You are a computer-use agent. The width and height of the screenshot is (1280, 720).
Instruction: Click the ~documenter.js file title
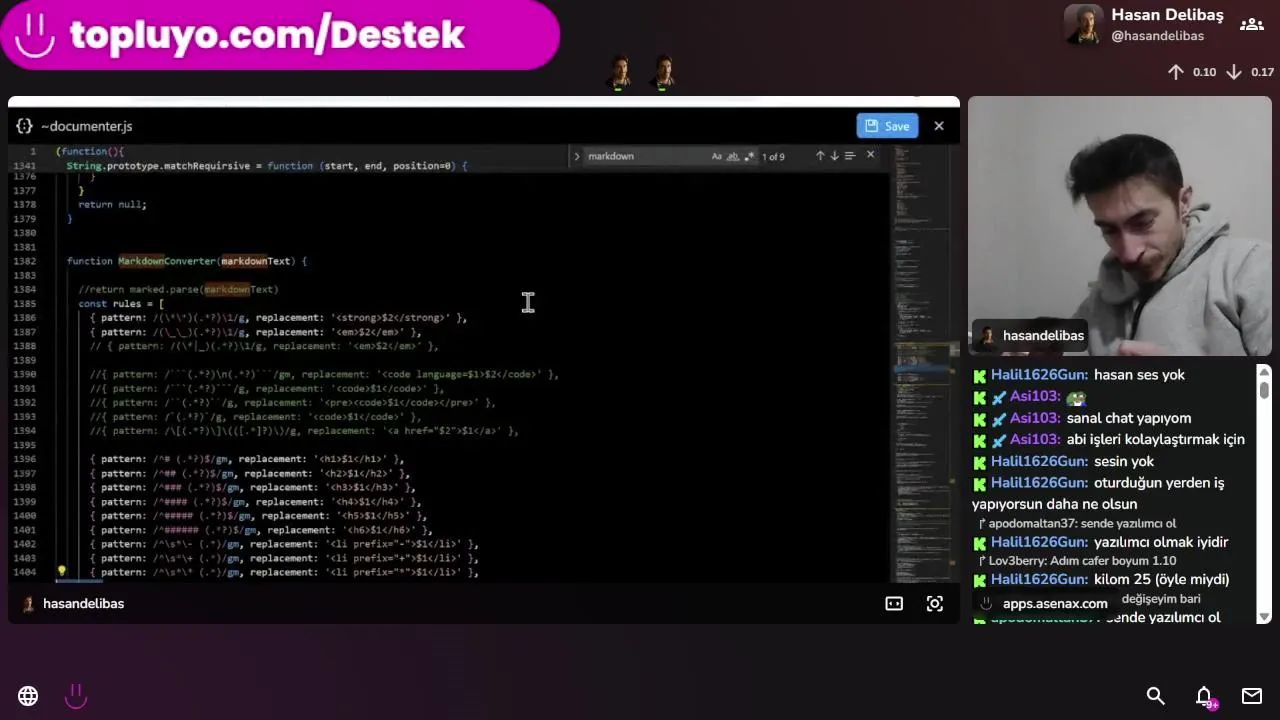coord(86,126)
